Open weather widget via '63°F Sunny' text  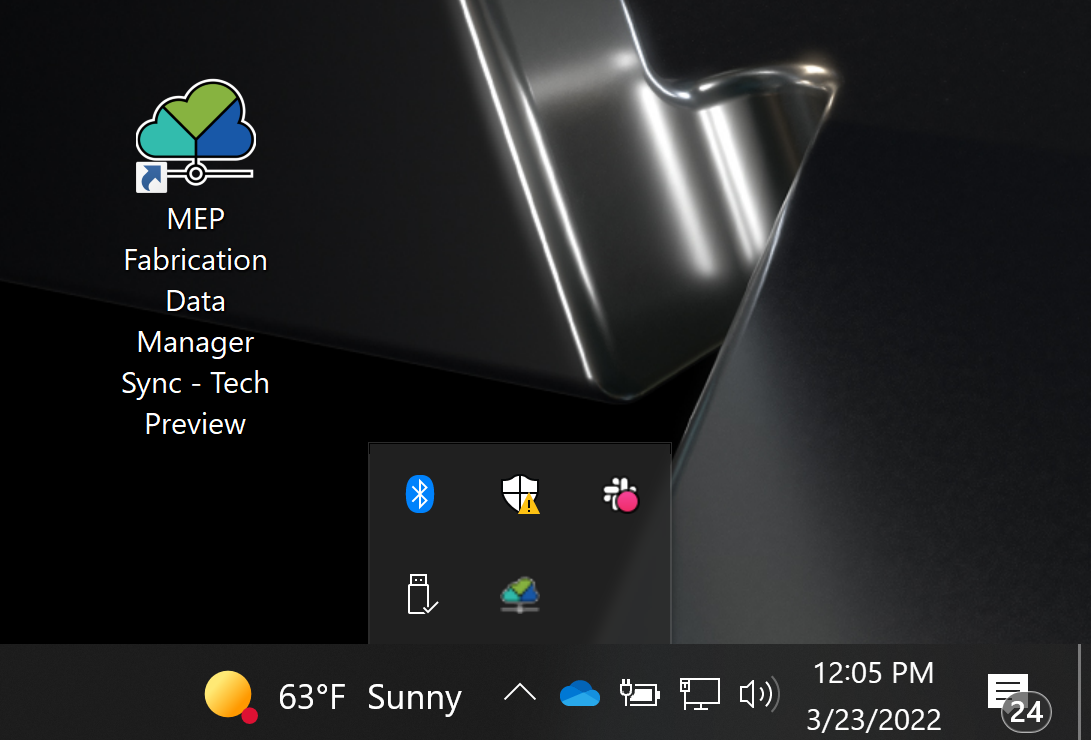pos(370,697)
